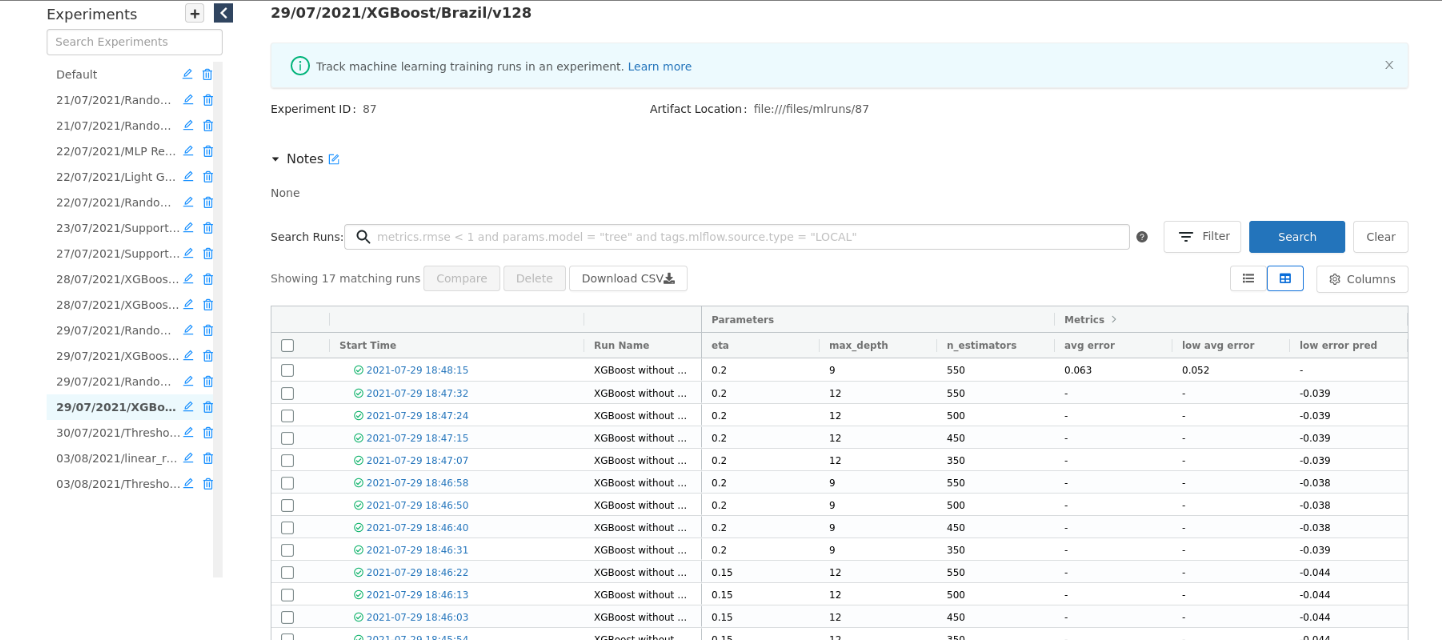Click the Search Experiments input field
The width and height of the screenshot is (1442, 640).
pos(134,42)
